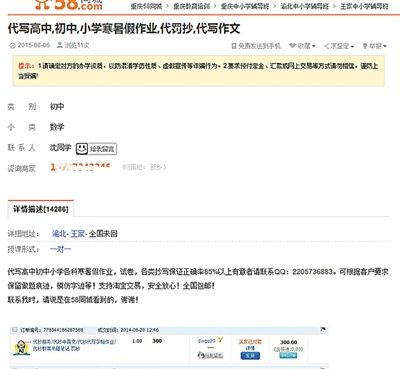Click the 详情 link in the order row
400x369 pixels.
[x=250, y=348]
